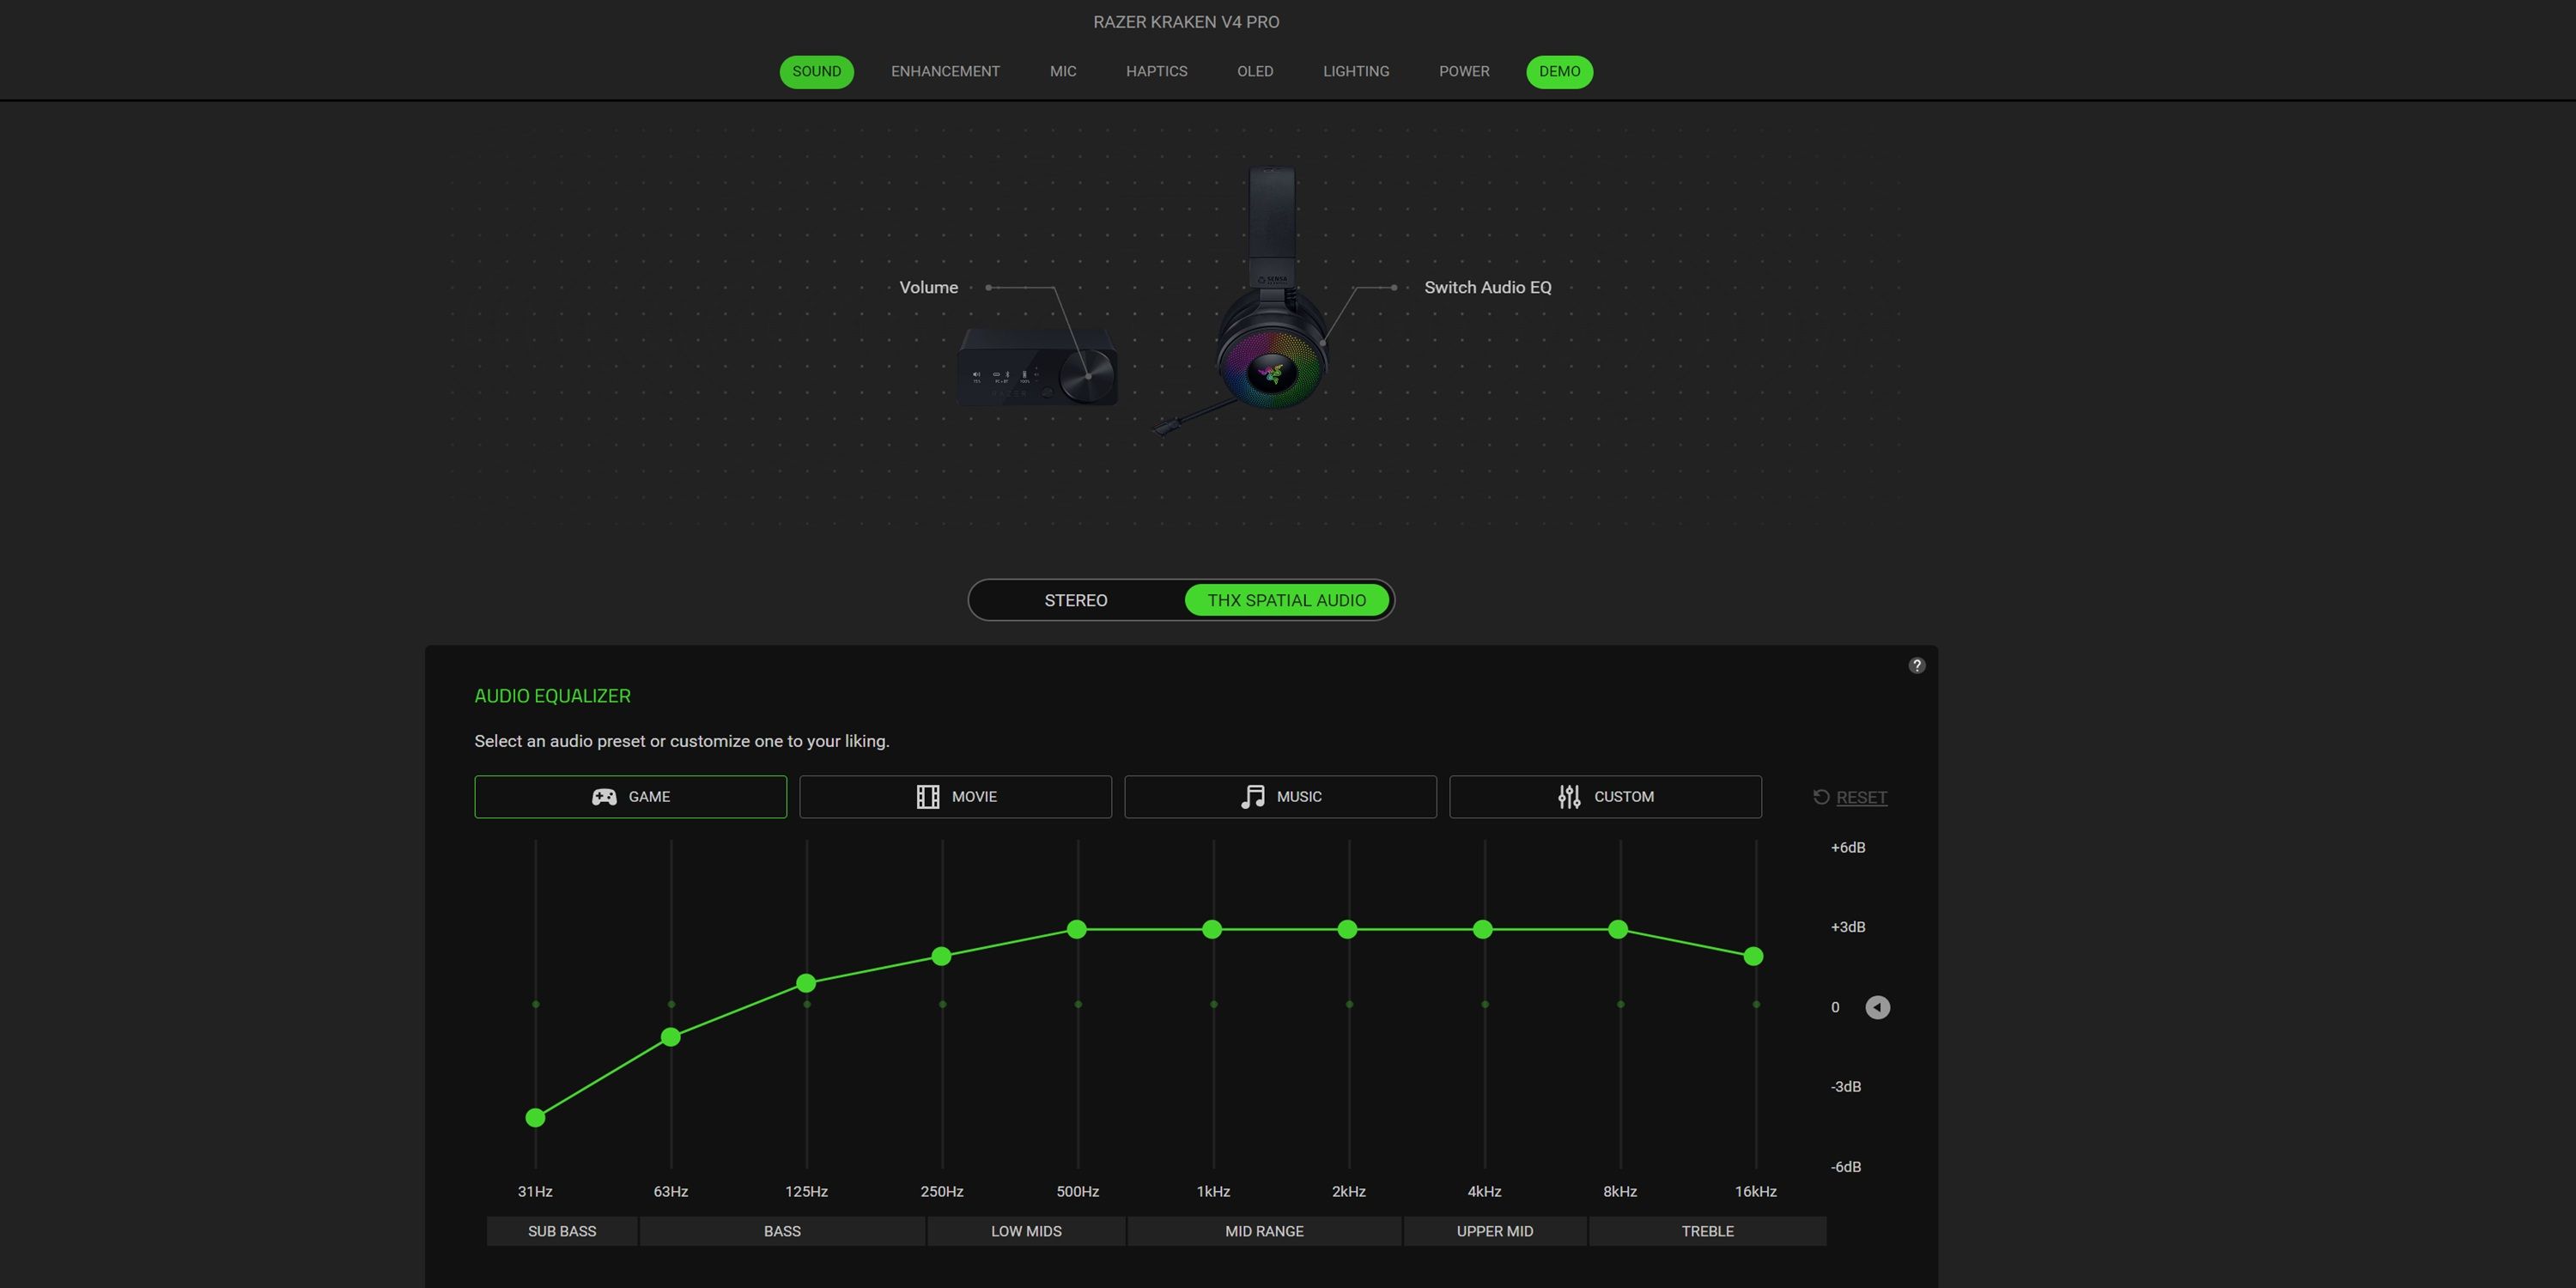The image size is (2576, 1288).
Task: Click the +6dB scale label
Action: point(1847,848)
